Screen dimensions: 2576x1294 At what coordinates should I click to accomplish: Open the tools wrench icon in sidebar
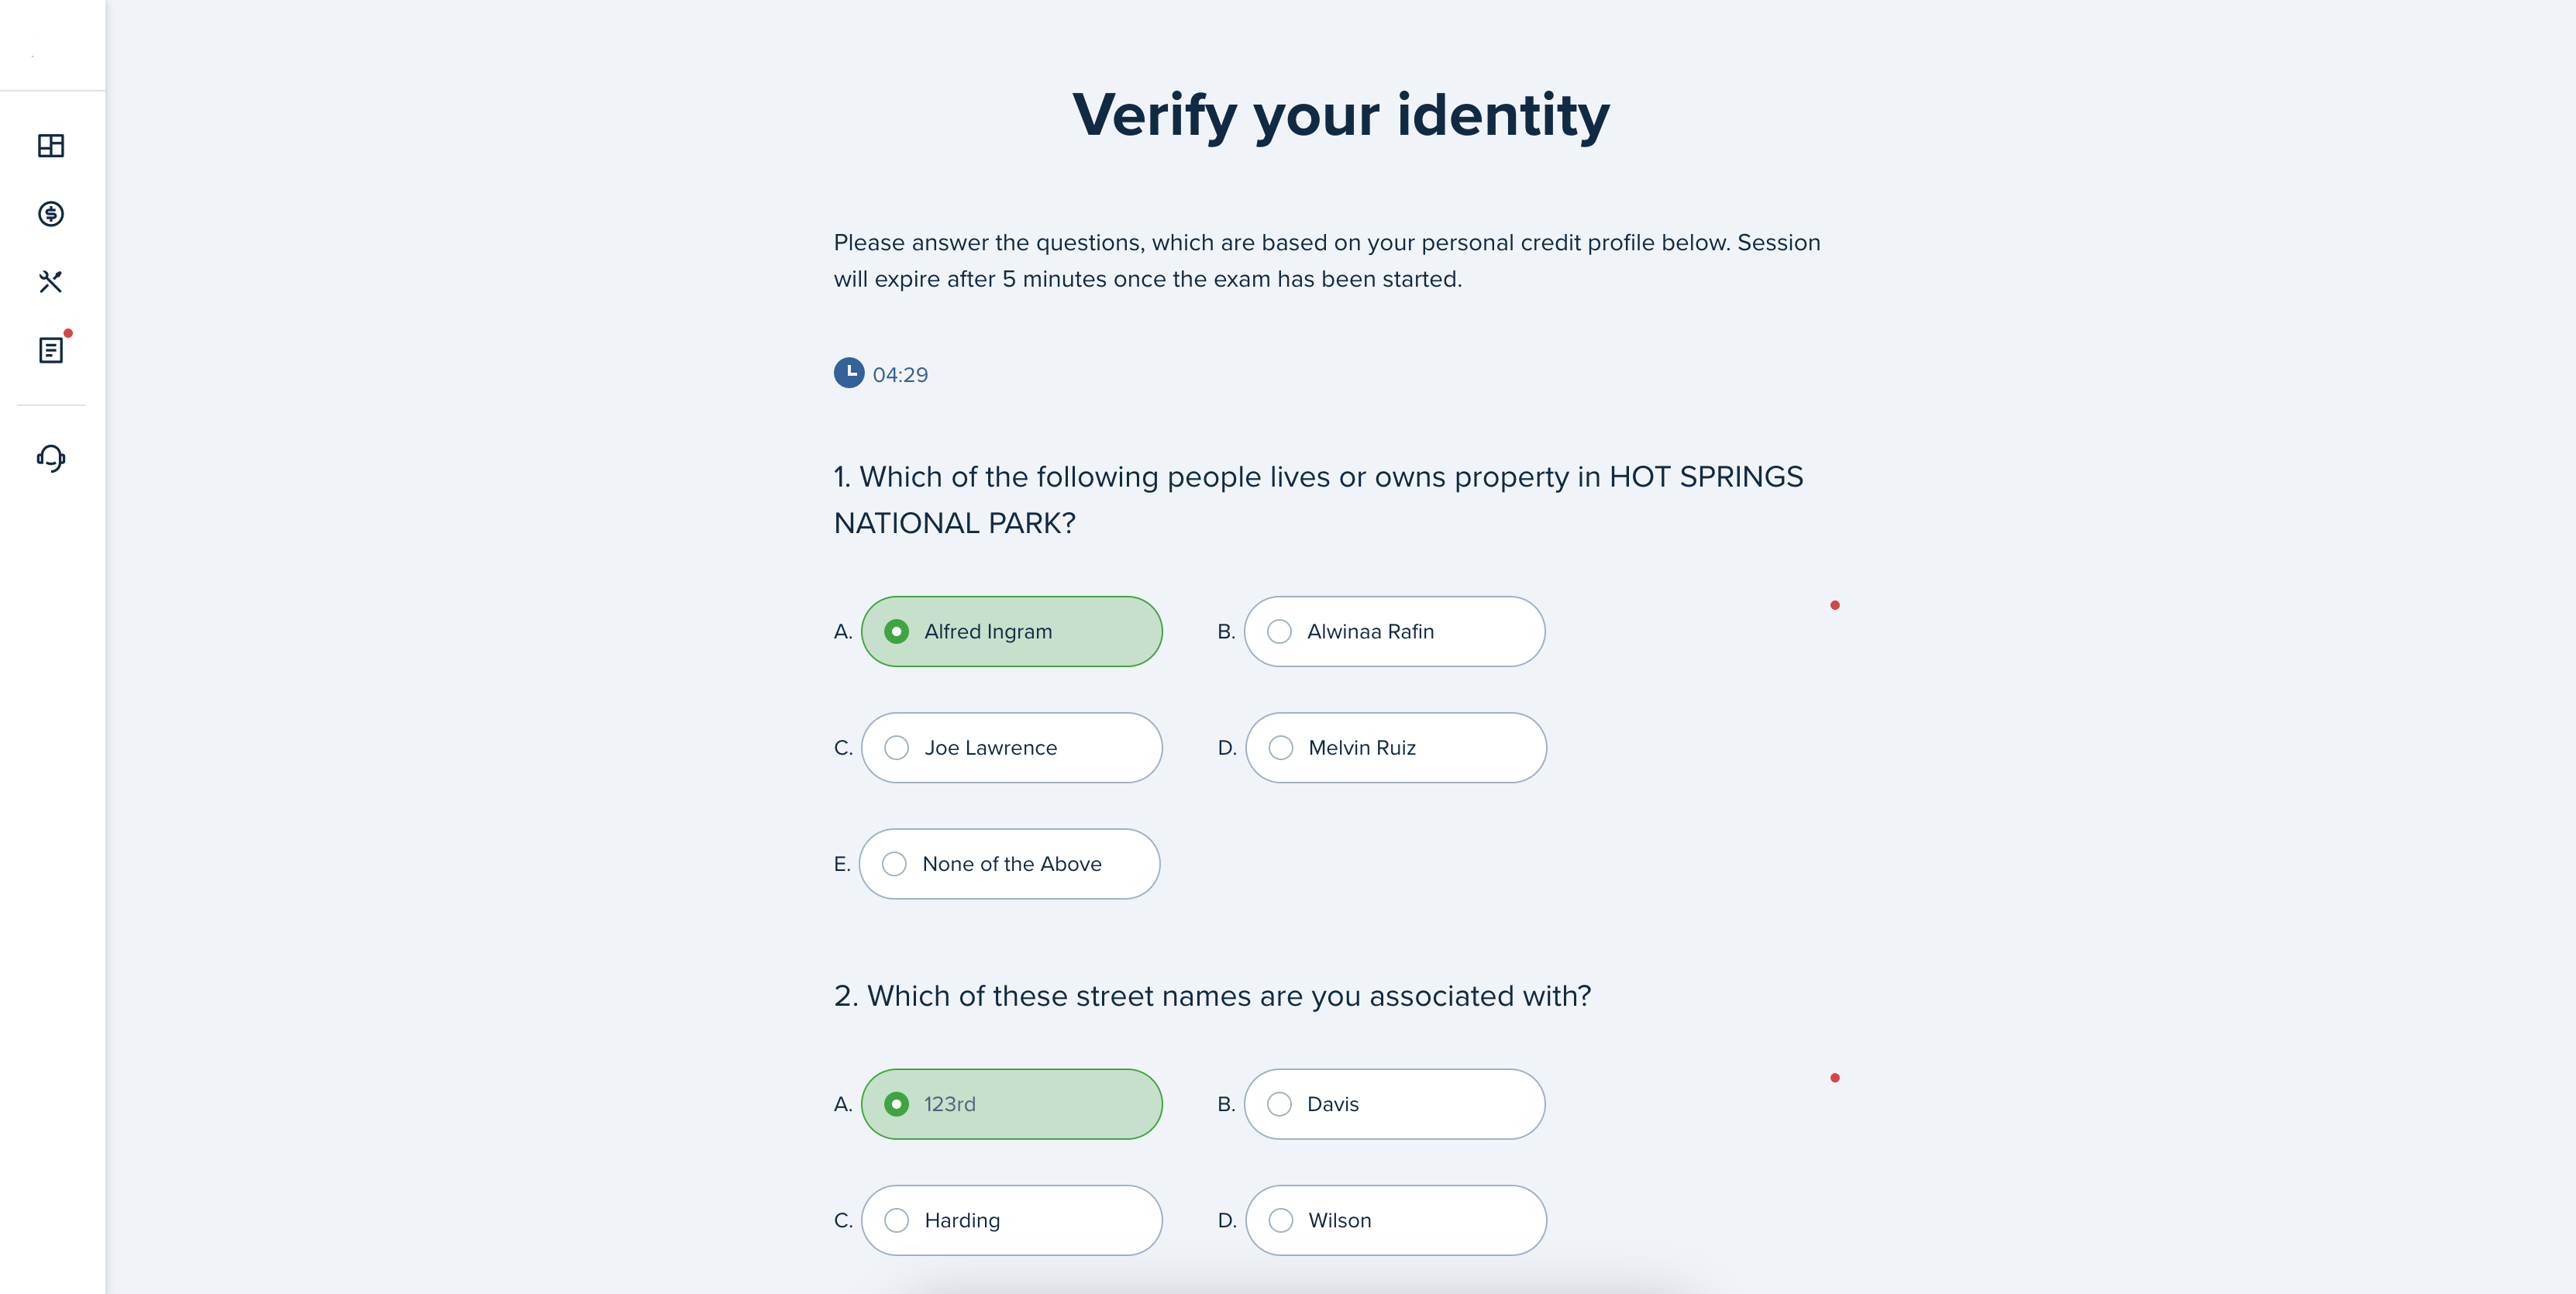point(51,282)
